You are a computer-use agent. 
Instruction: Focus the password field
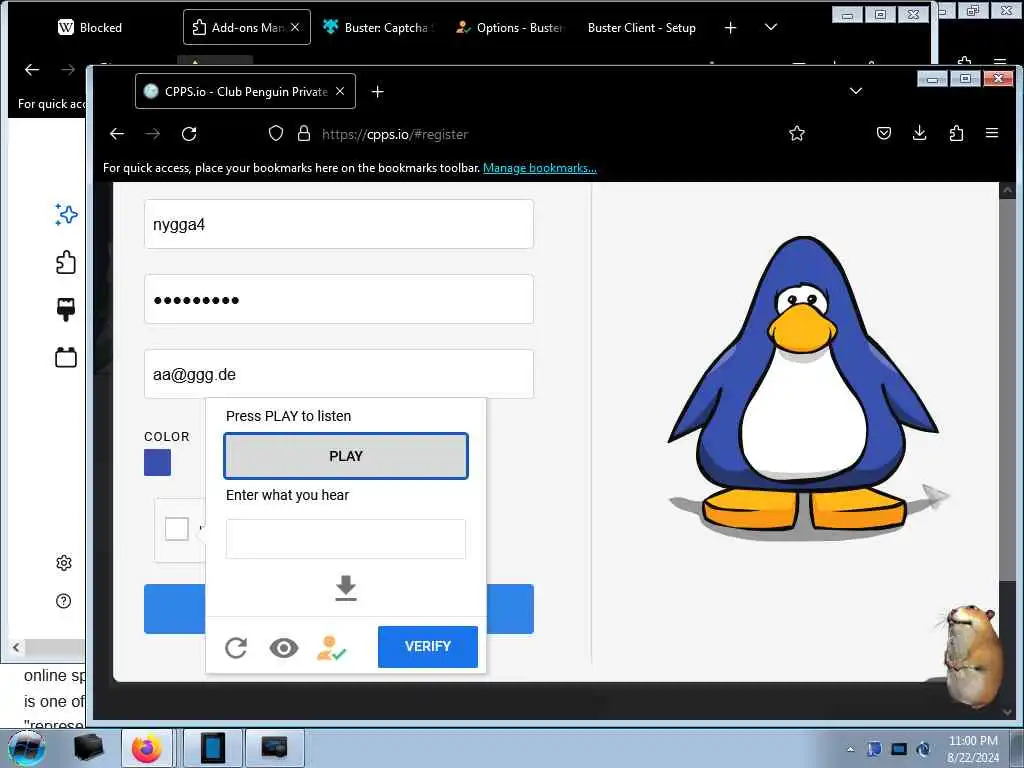tap(338, 299)
